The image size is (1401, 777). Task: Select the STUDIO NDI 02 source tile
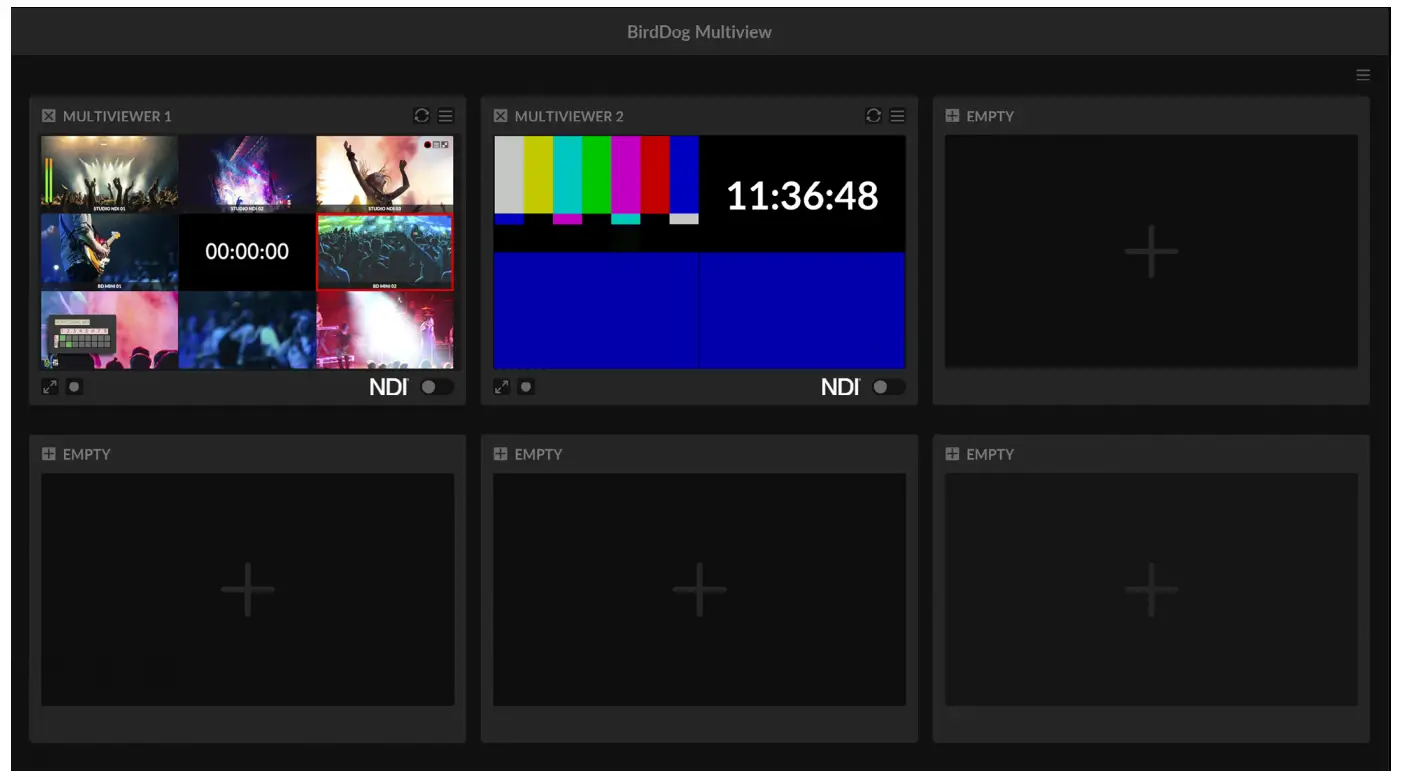click(247, 174)
